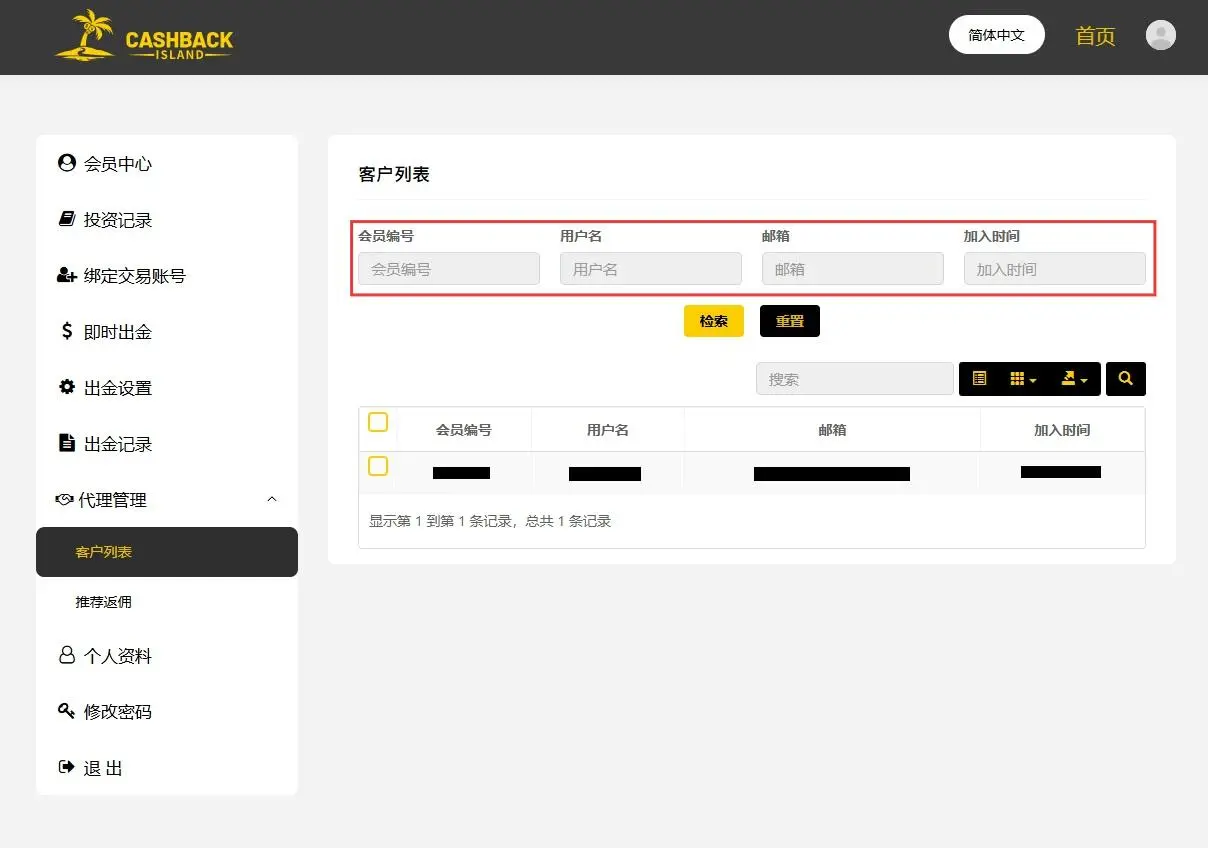Focus the 加入时间 input field
This screenshot has width=1208, height=848.
[1055, 269]
